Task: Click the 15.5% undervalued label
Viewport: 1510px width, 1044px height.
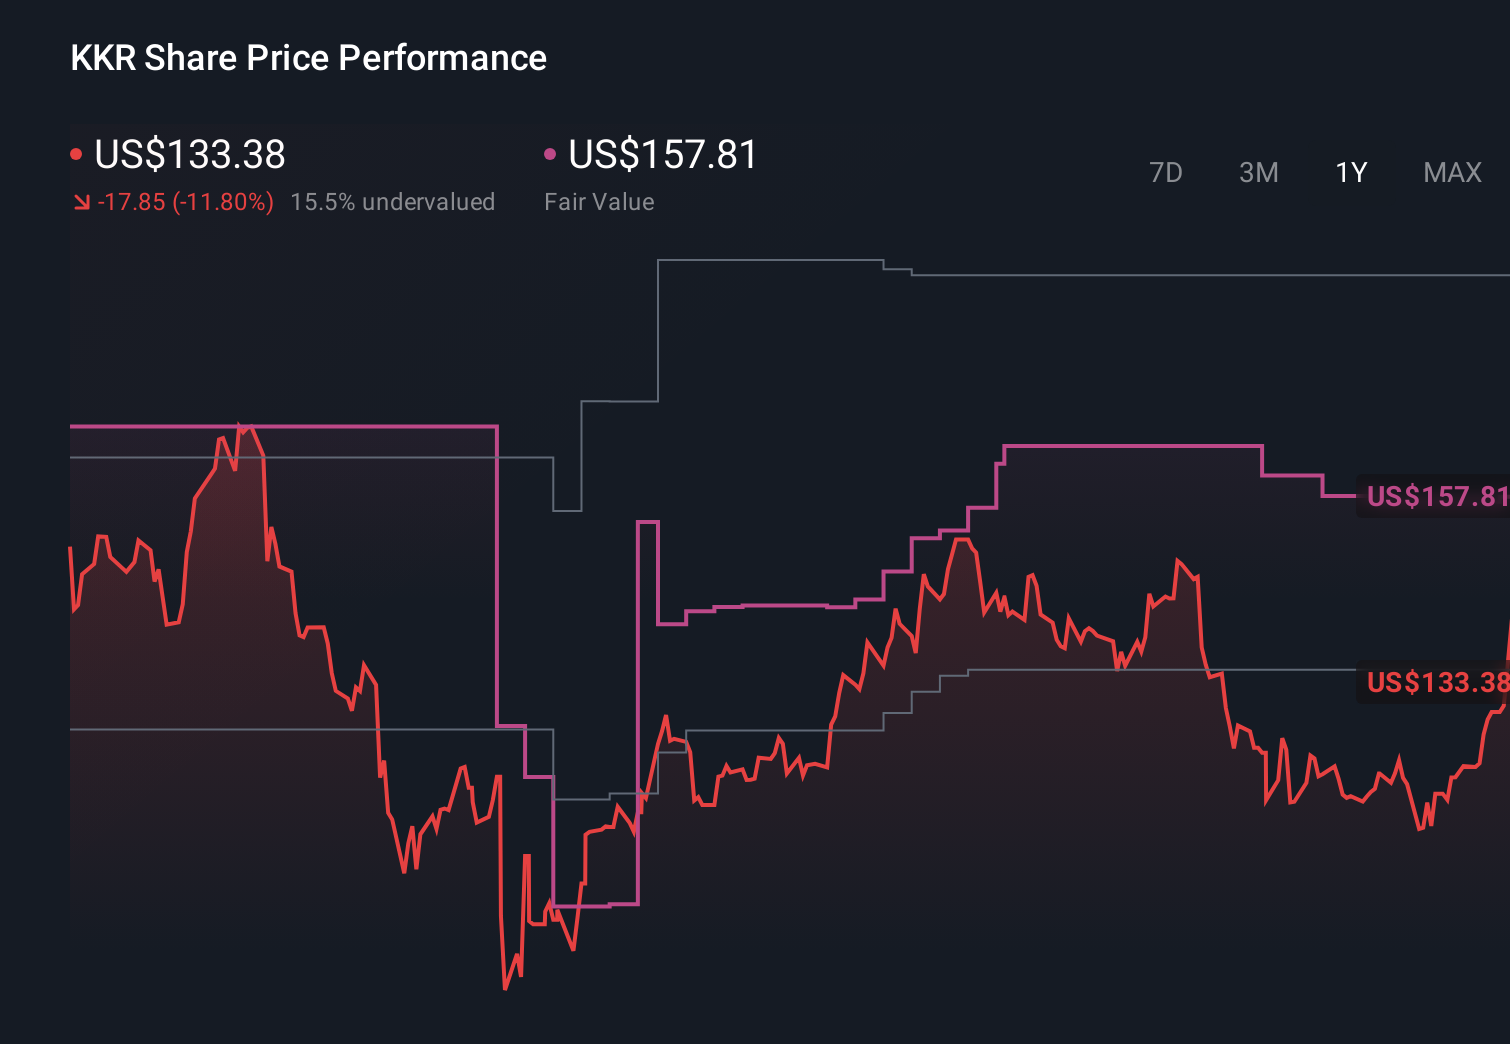Action: point(393,202)
